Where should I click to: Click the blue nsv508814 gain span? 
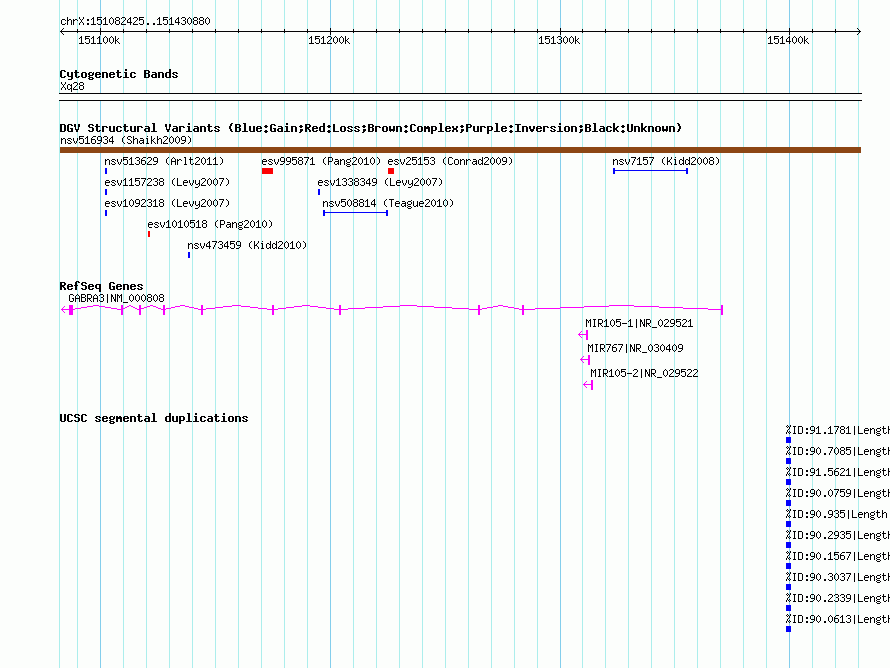click(355, 213)
